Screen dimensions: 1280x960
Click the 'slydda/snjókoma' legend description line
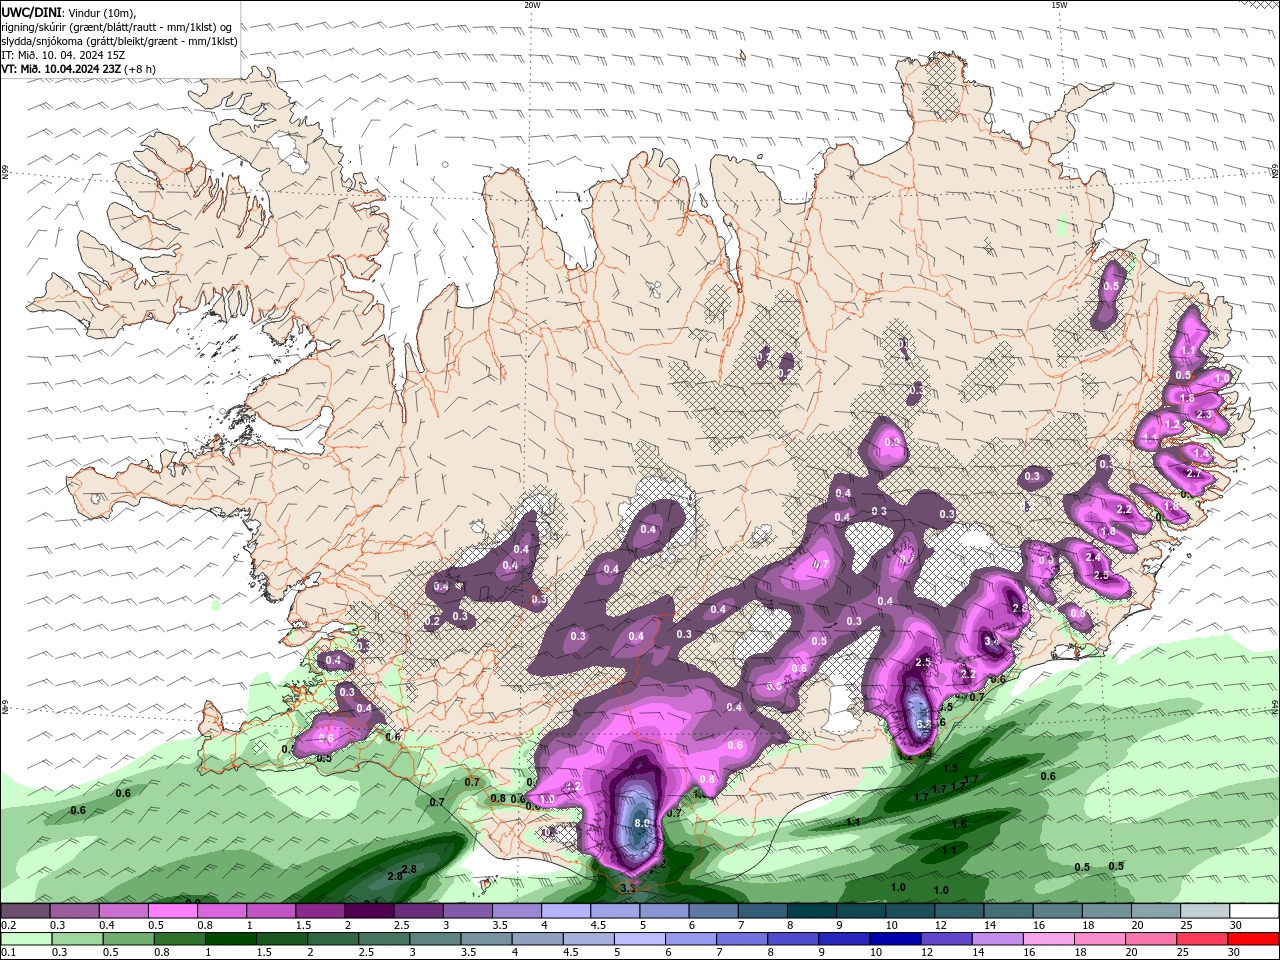[119, 41]
